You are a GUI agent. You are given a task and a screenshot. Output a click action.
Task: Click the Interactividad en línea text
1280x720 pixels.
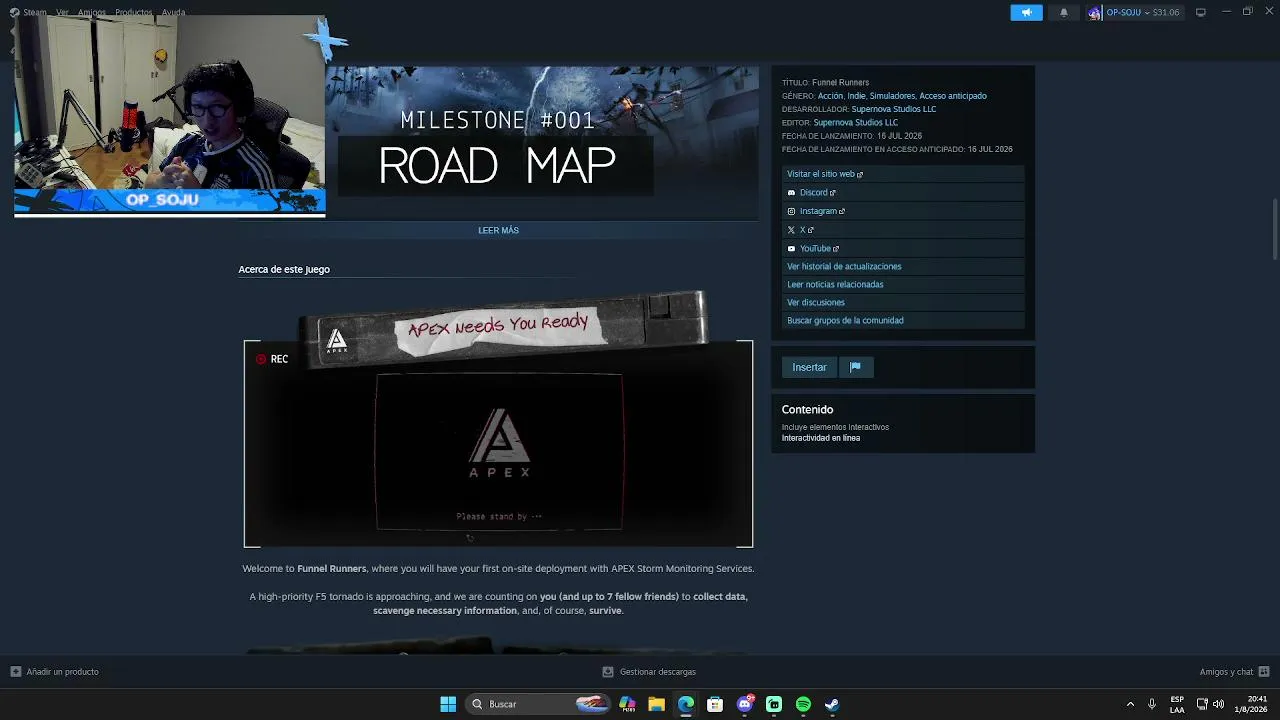tap(820, 438)
